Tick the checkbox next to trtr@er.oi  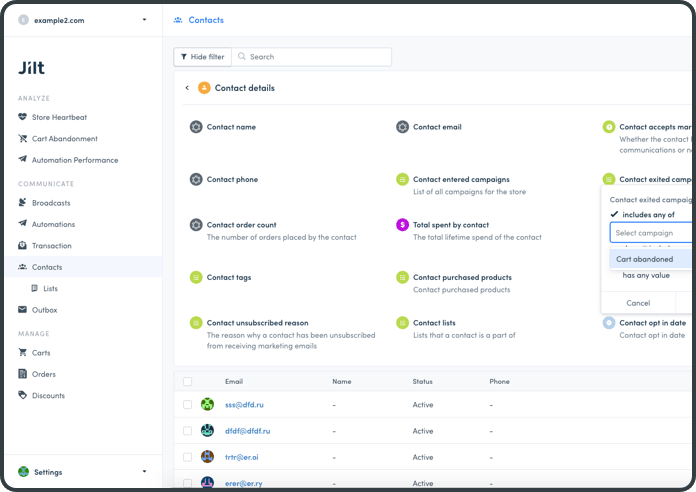point(187,457)
